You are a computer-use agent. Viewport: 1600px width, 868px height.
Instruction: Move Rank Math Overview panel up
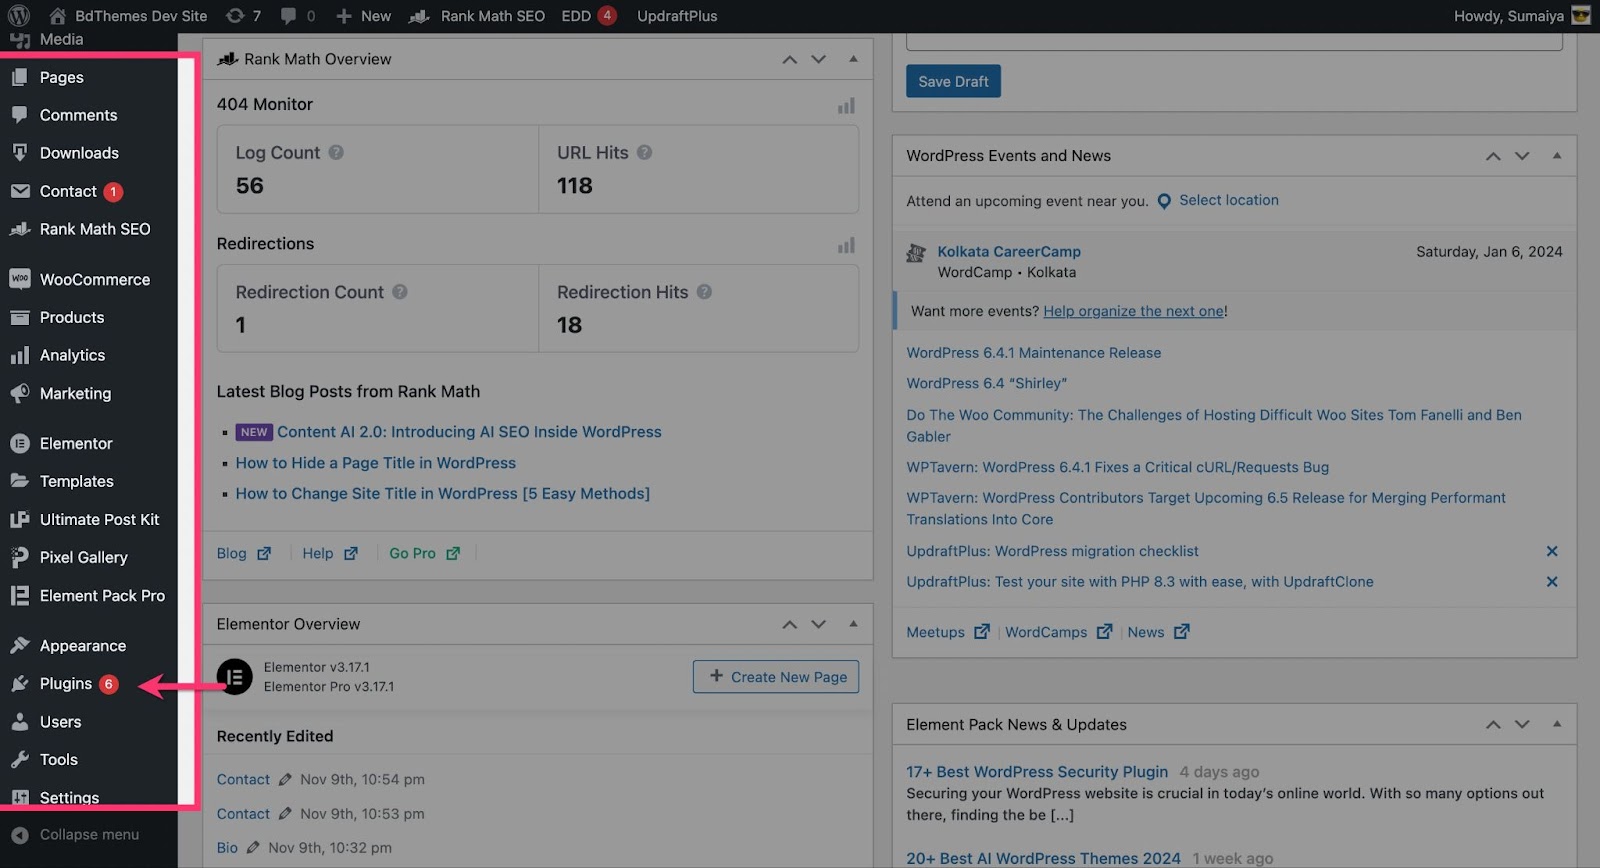790,60
